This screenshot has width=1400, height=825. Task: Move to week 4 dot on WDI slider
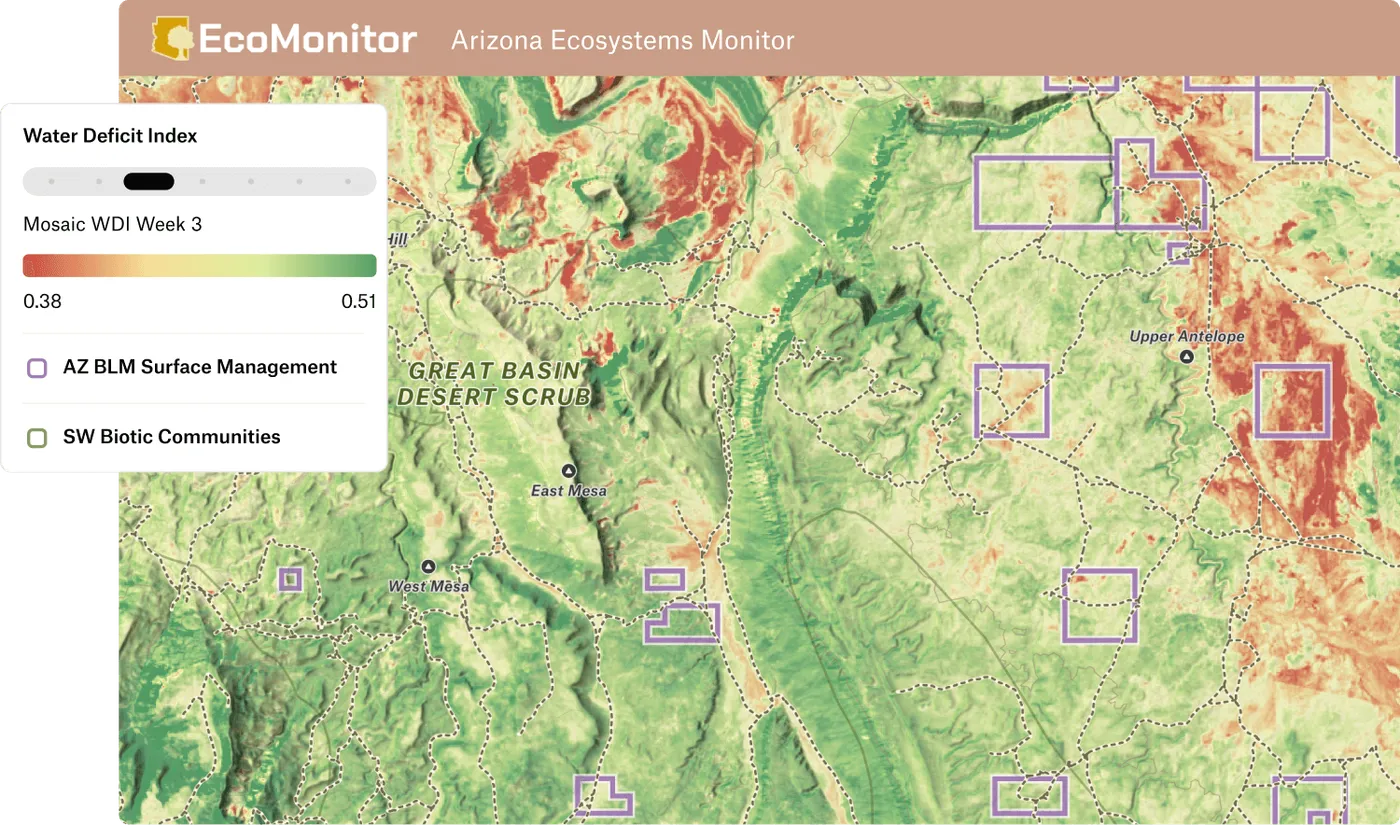[202, 181]
